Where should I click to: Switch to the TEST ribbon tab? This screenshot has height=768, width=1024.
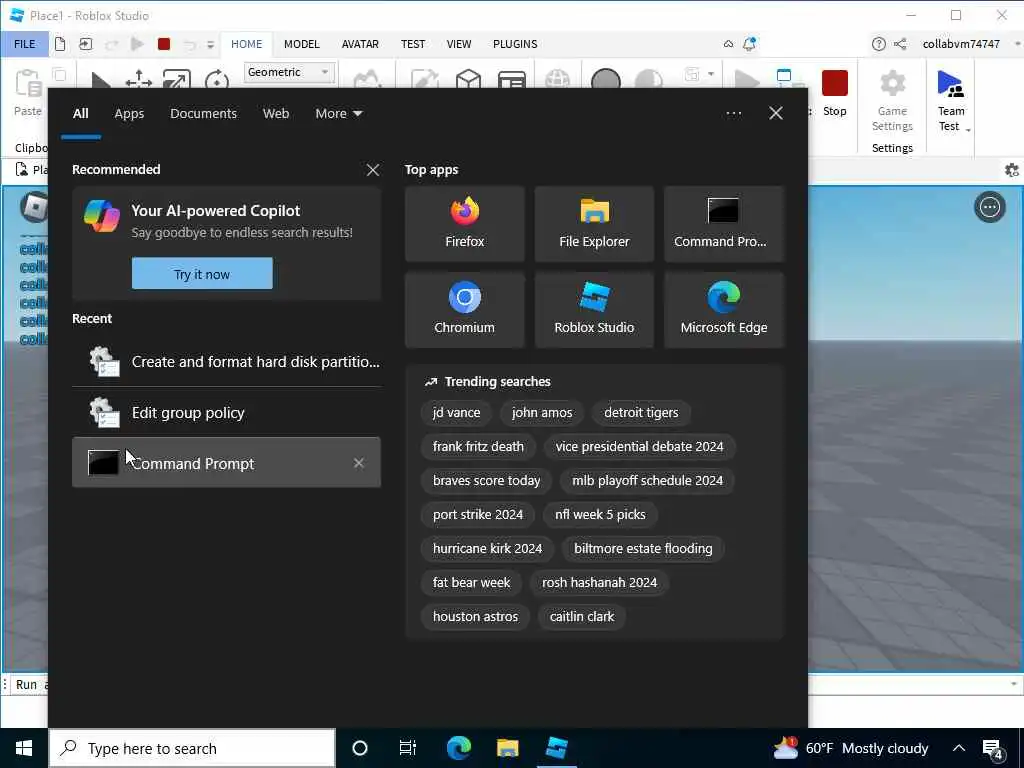tap(413, 44)
